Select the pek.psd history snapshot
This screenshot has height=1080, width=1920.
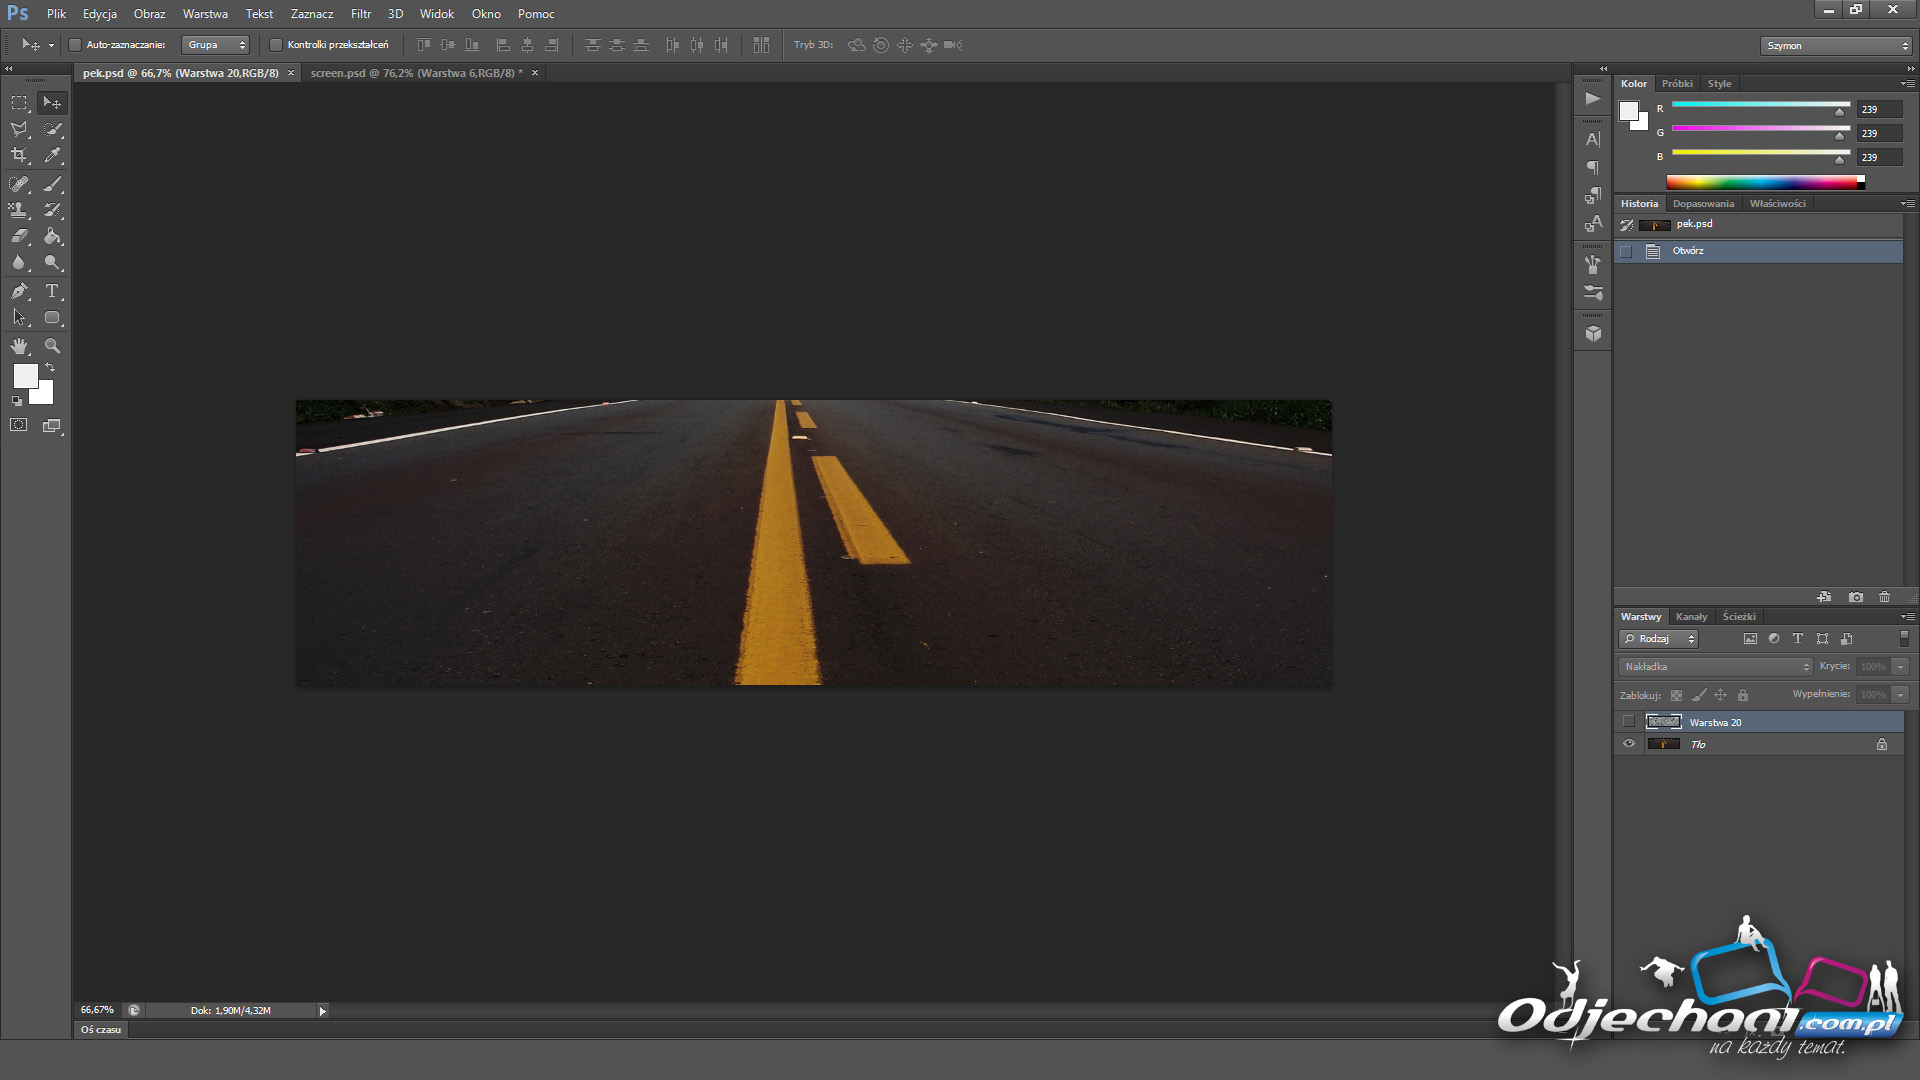click(x=1758, y=225)
